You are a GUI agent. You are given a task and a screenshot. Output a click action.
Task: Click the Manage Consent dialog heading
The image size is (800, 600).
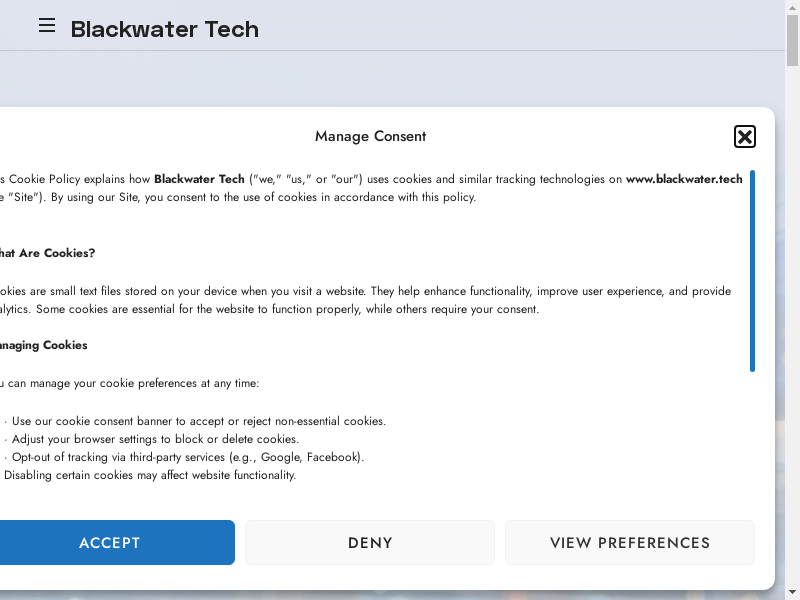coord(370,136)
